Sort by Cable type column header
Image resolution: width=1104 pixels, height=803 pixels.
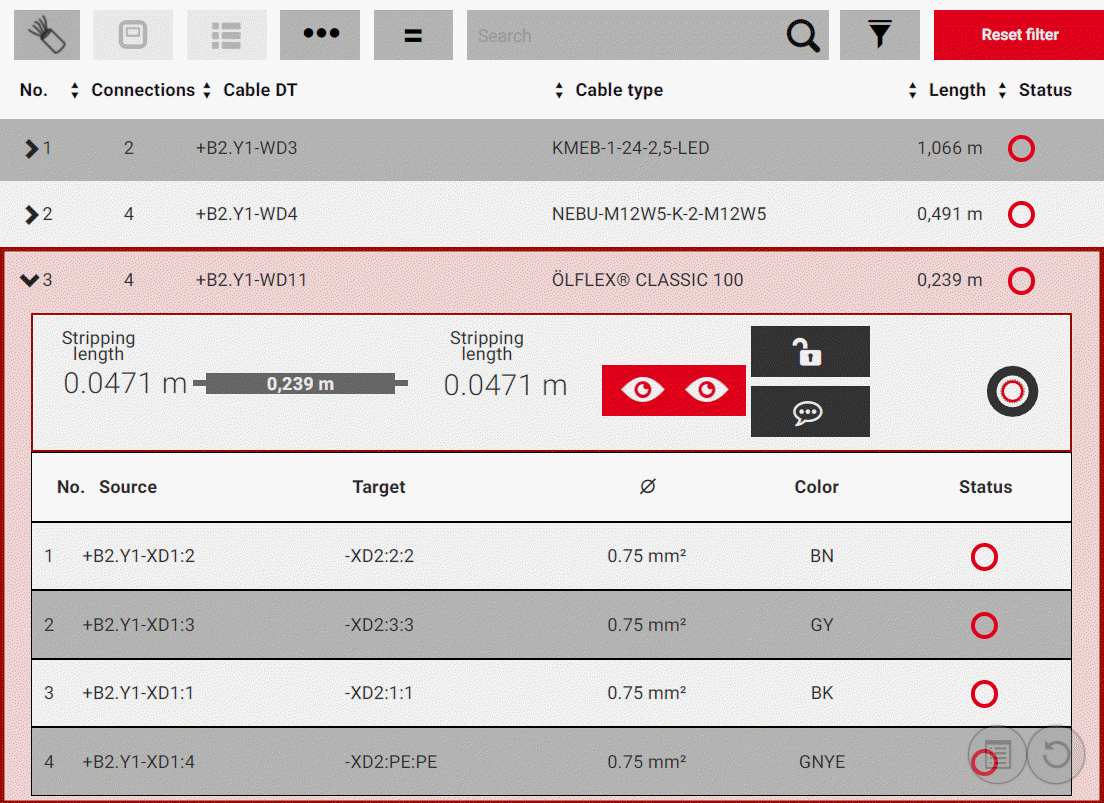coord(618,90)
